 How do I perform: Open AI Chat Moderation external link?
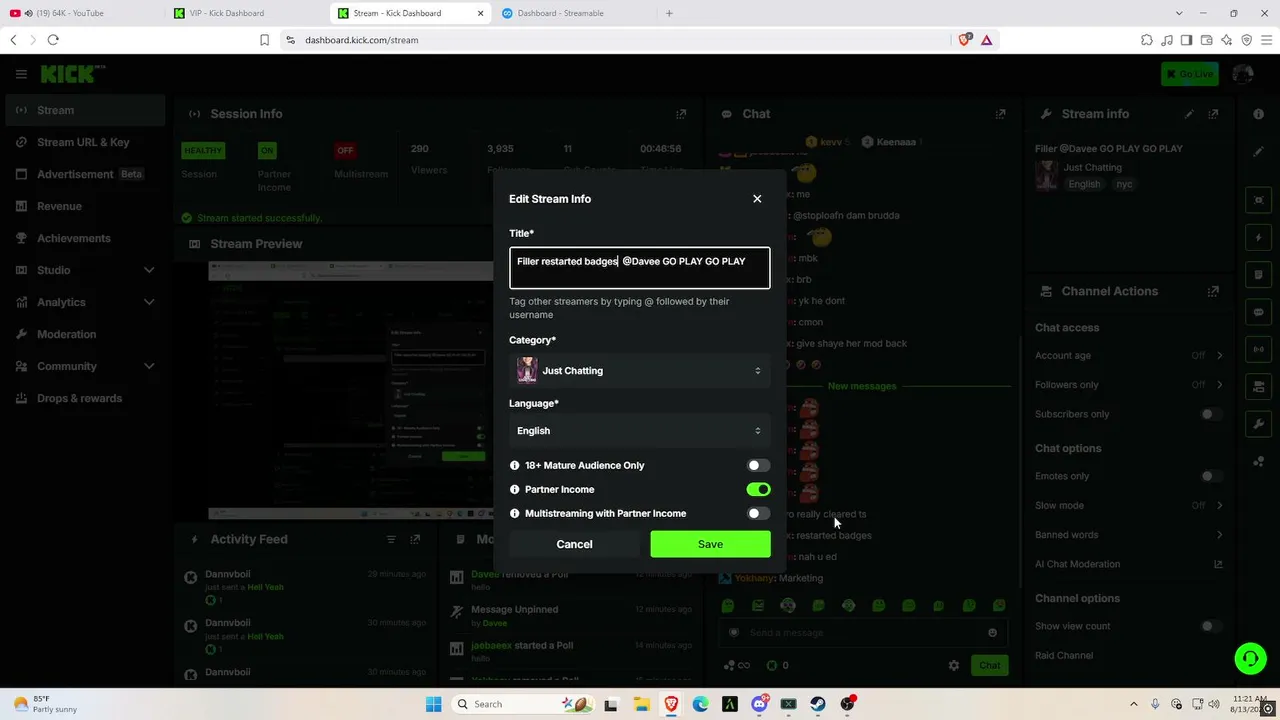point(1218,564)
